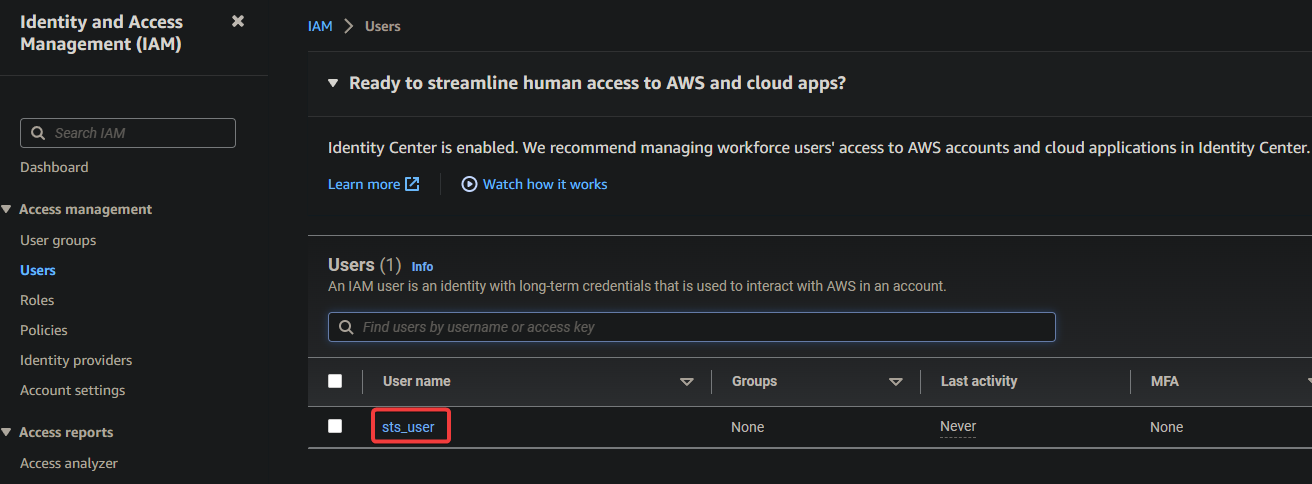
Task: Select Users in the sidebar
Action: coord(38,270)
